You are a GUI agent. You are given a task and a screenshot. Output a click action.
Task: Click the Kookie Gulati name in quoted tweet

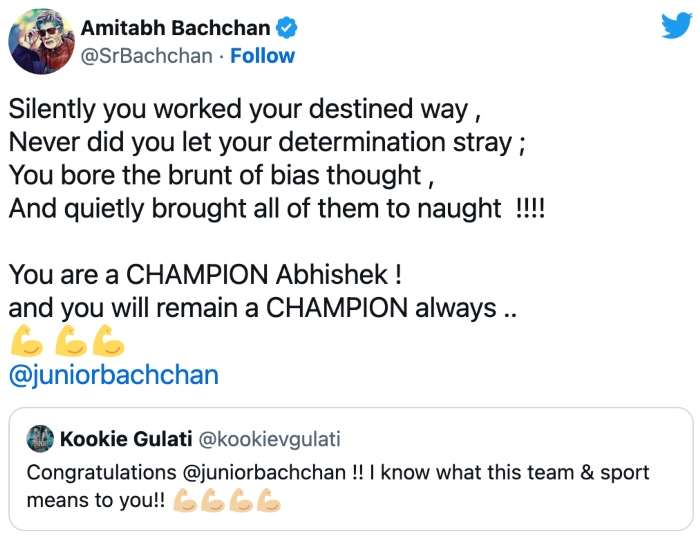[125, 439]
